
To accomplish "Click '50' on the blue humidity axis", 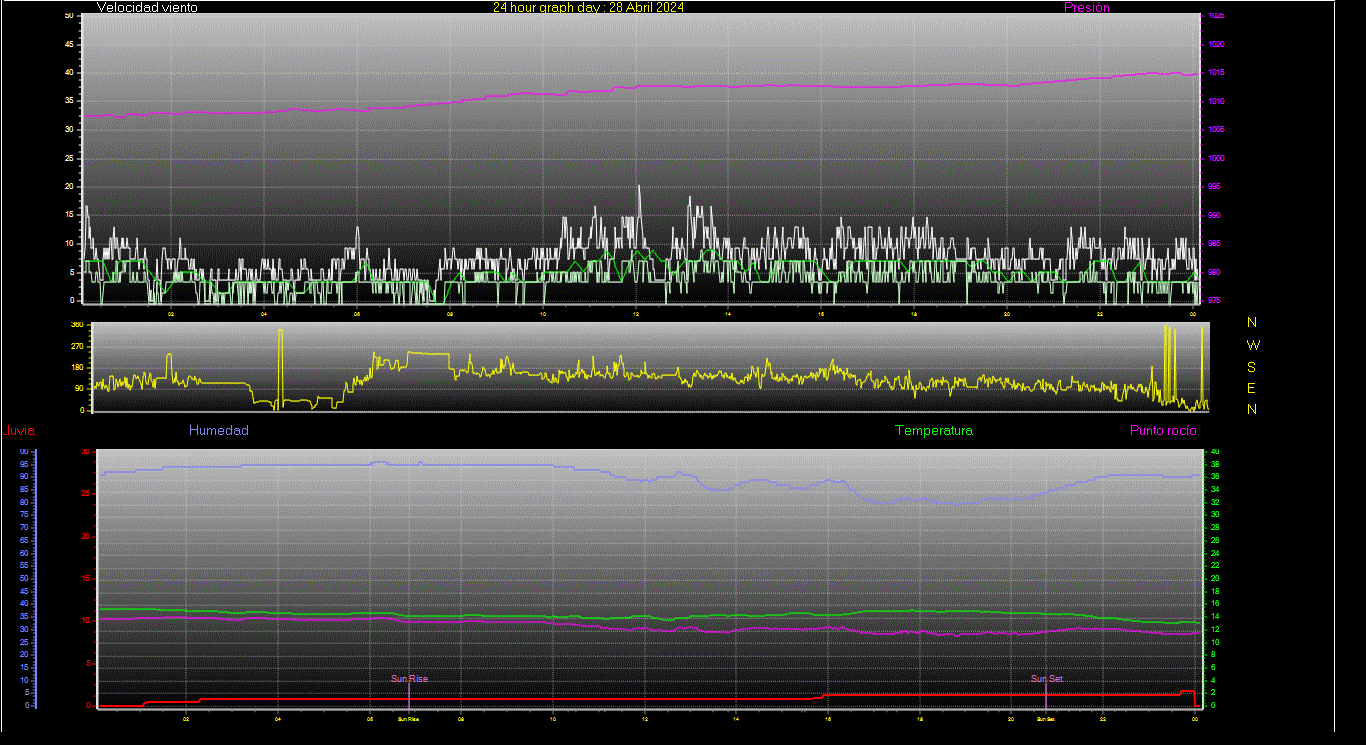I will 23,578.
